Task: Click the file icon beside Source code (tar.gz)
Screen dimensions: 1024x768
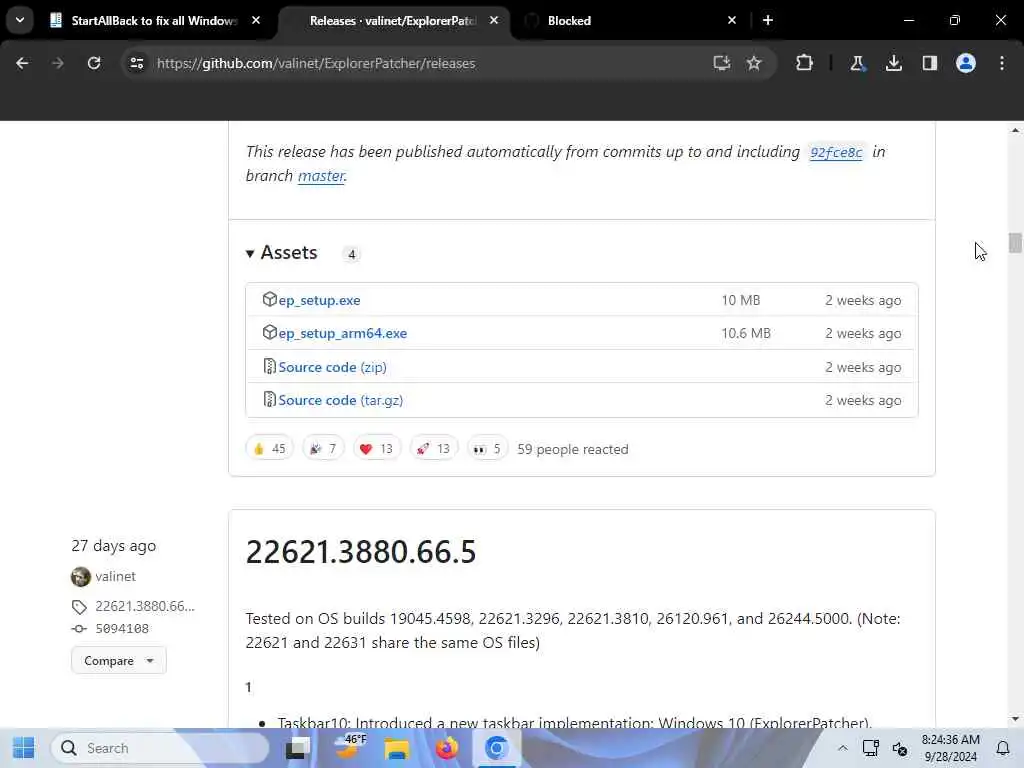Action: pyautogui.click(x=269, y=399)
